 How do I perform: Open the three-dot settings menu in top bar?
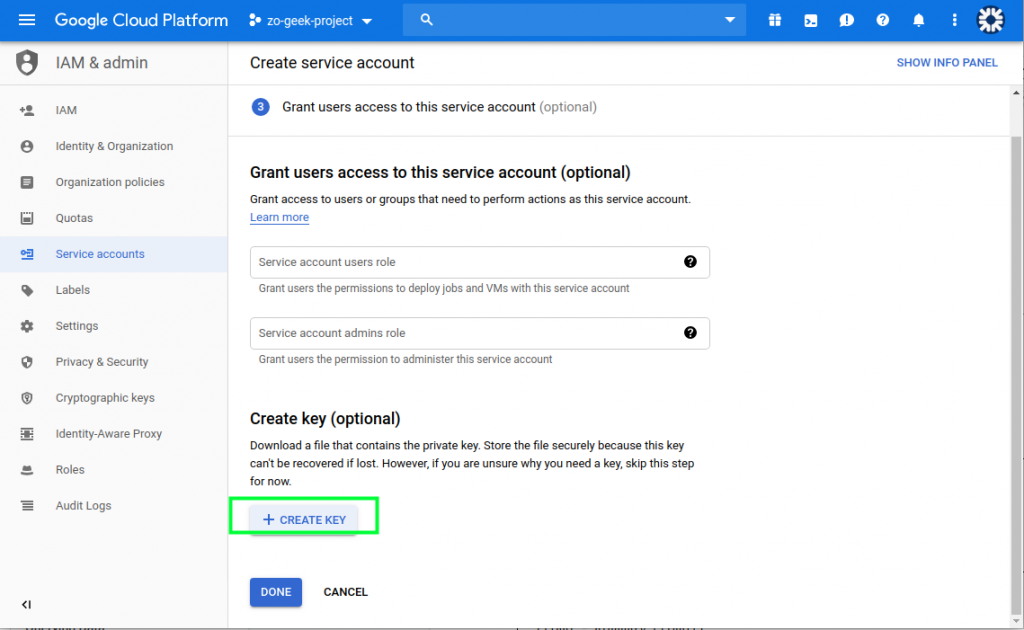coord(954,20)
